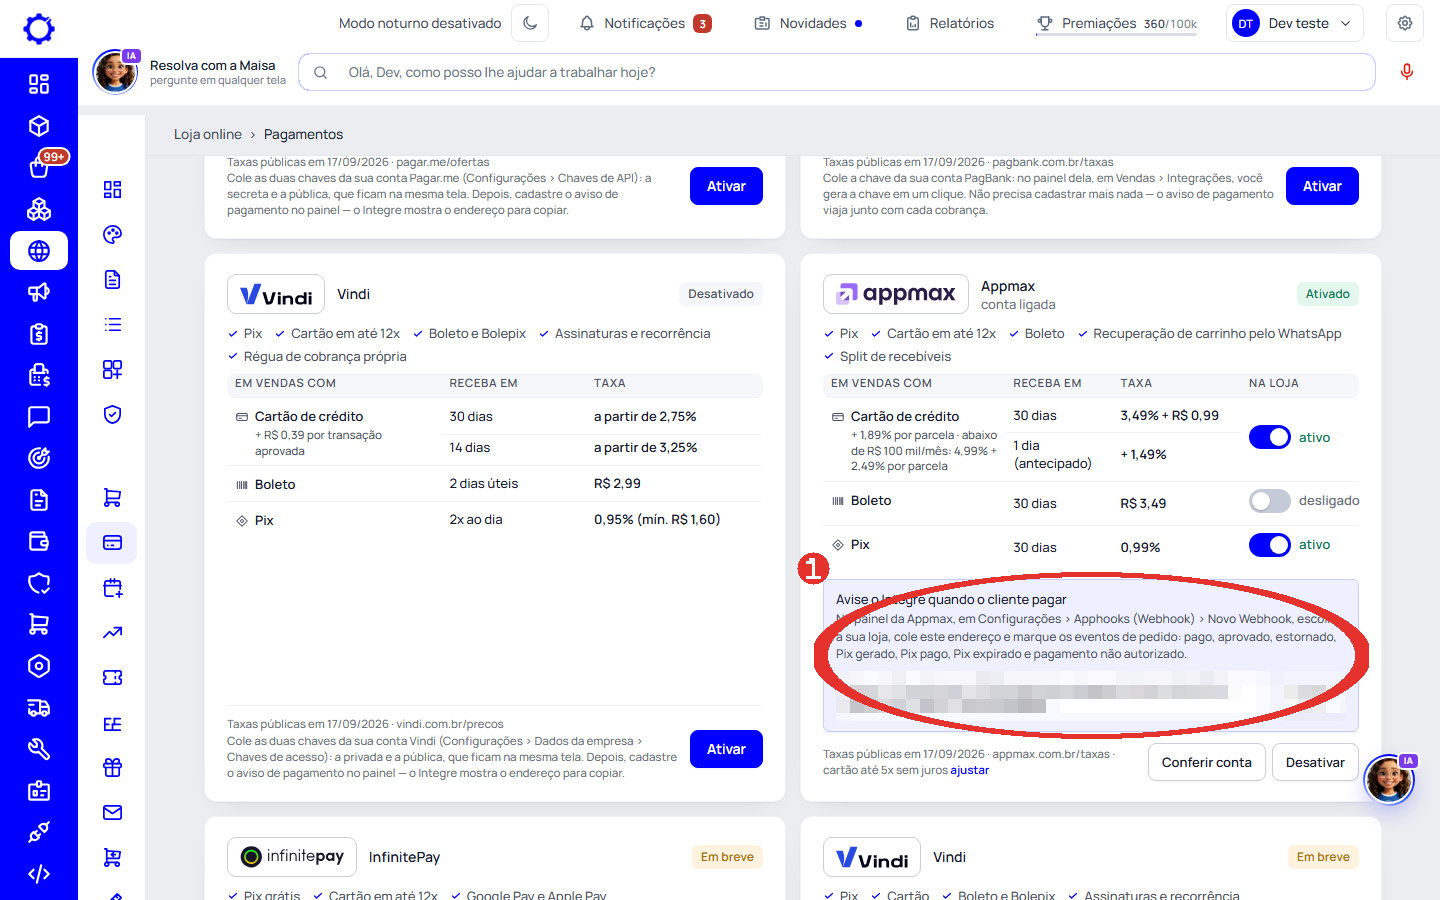Click the shopping bag icon with 99+ badge

pyautogui.click(x=39, y=167)
